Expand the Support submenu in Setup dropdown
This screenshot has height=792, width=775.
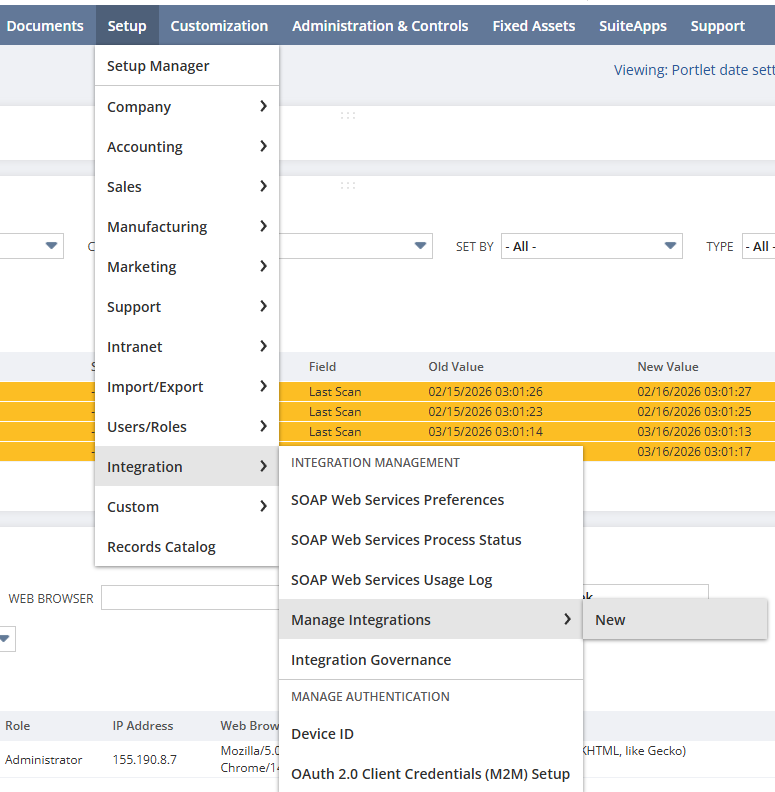click(187, 307)
